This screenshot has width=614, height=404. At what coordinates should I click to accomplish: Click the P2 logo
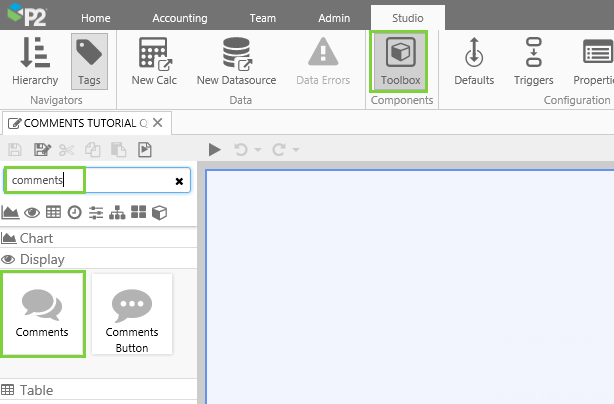[27, 14]
